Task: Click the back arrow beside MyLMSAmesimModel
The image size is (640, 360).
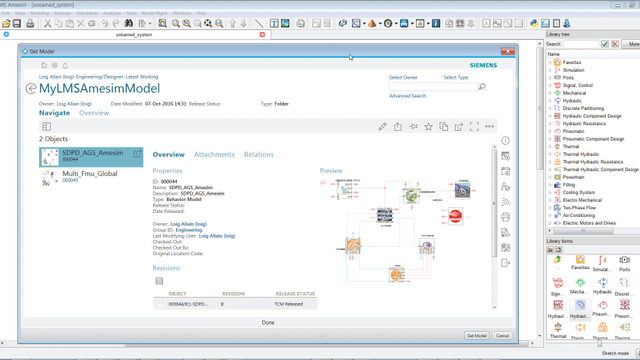Action: coord(31,89)
